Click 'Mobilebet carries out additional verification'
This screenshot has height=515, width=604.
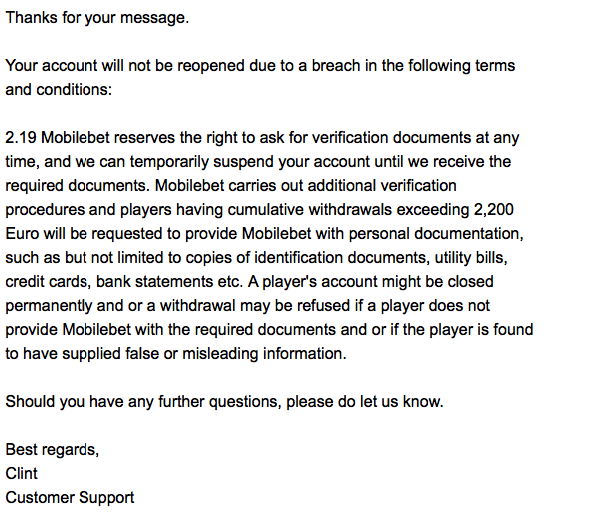pyautogui.click(x=305, y=186)
